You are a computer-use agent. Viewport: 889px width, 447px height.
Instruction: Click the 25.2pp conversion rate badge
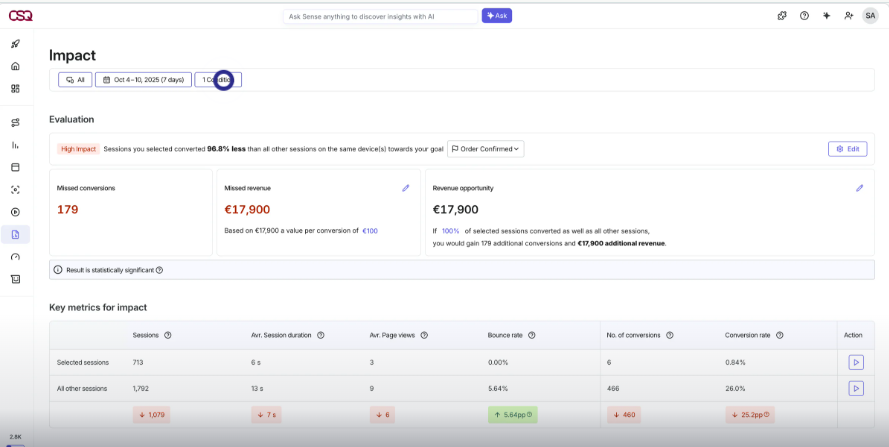pos(750,415)
